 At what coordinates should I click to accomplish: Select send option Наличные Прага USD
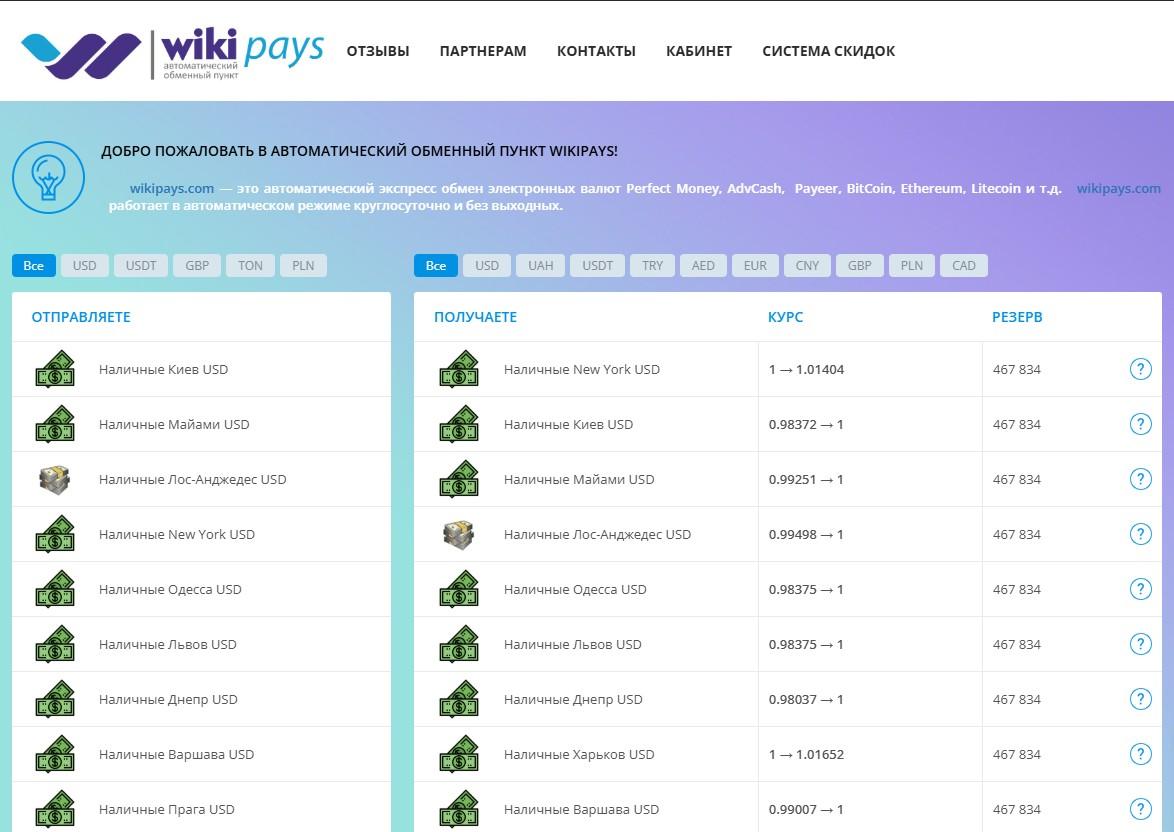(201, 807)
